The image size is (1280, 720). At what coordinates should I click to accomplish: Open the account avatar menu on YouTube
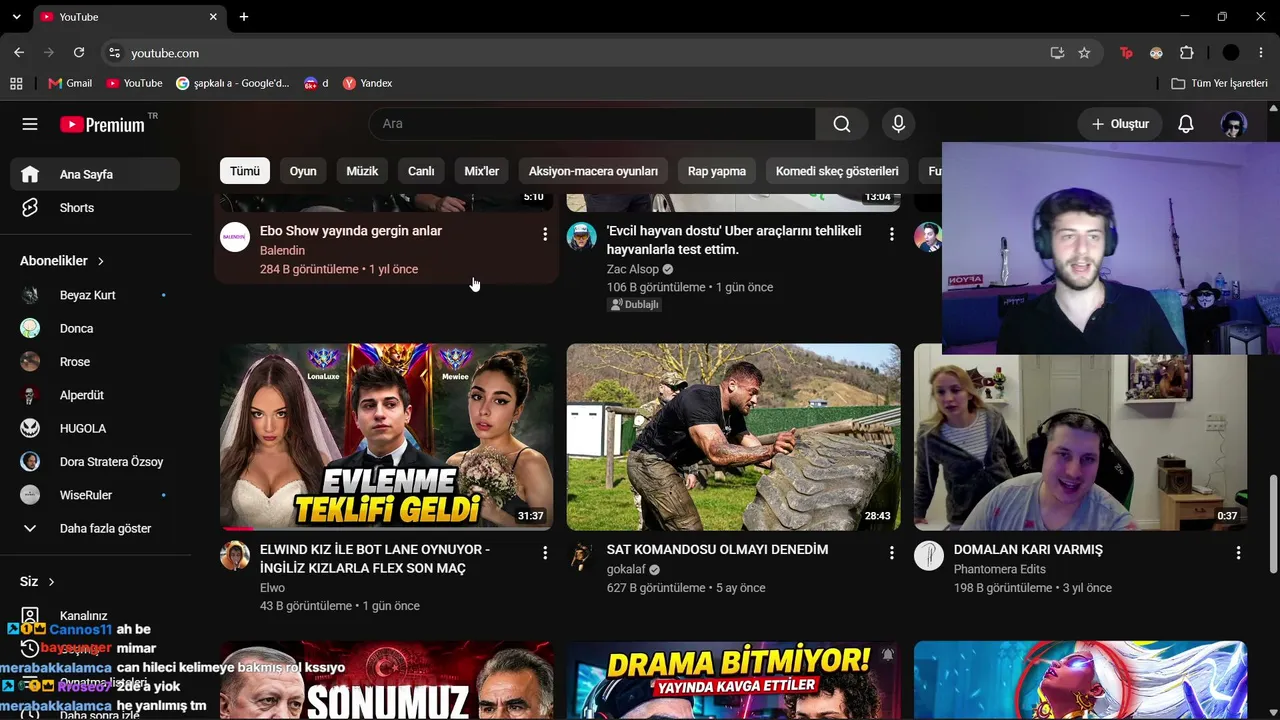click(x=1233, y=124)
